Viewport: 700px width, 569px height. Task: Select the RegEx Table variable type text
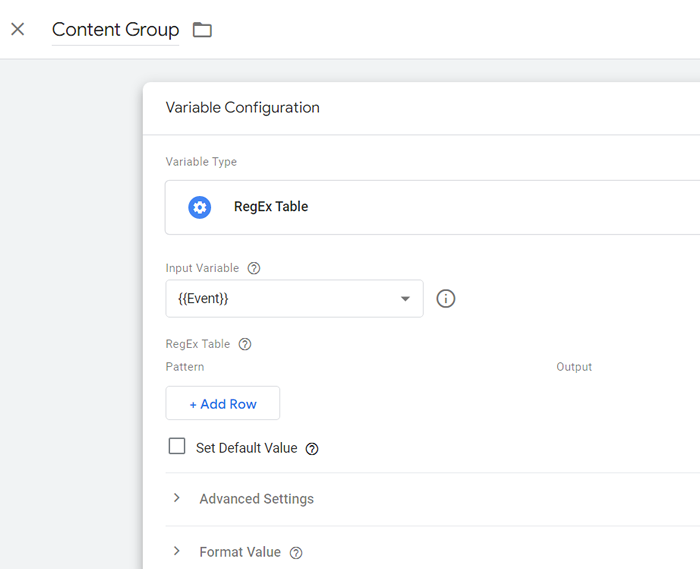tap(271, 207)
